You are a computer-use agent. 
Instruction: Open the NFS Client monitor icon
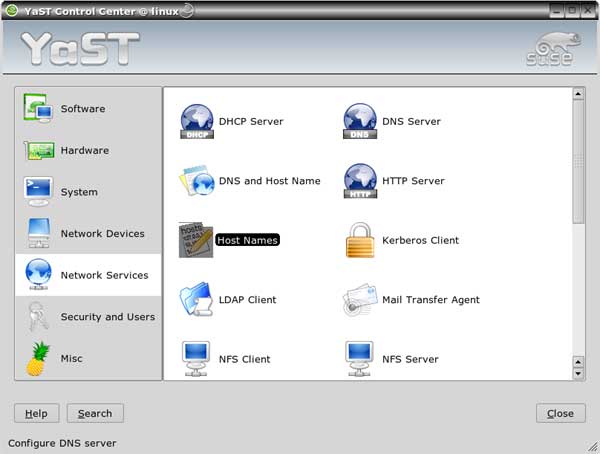pos(196,359)
